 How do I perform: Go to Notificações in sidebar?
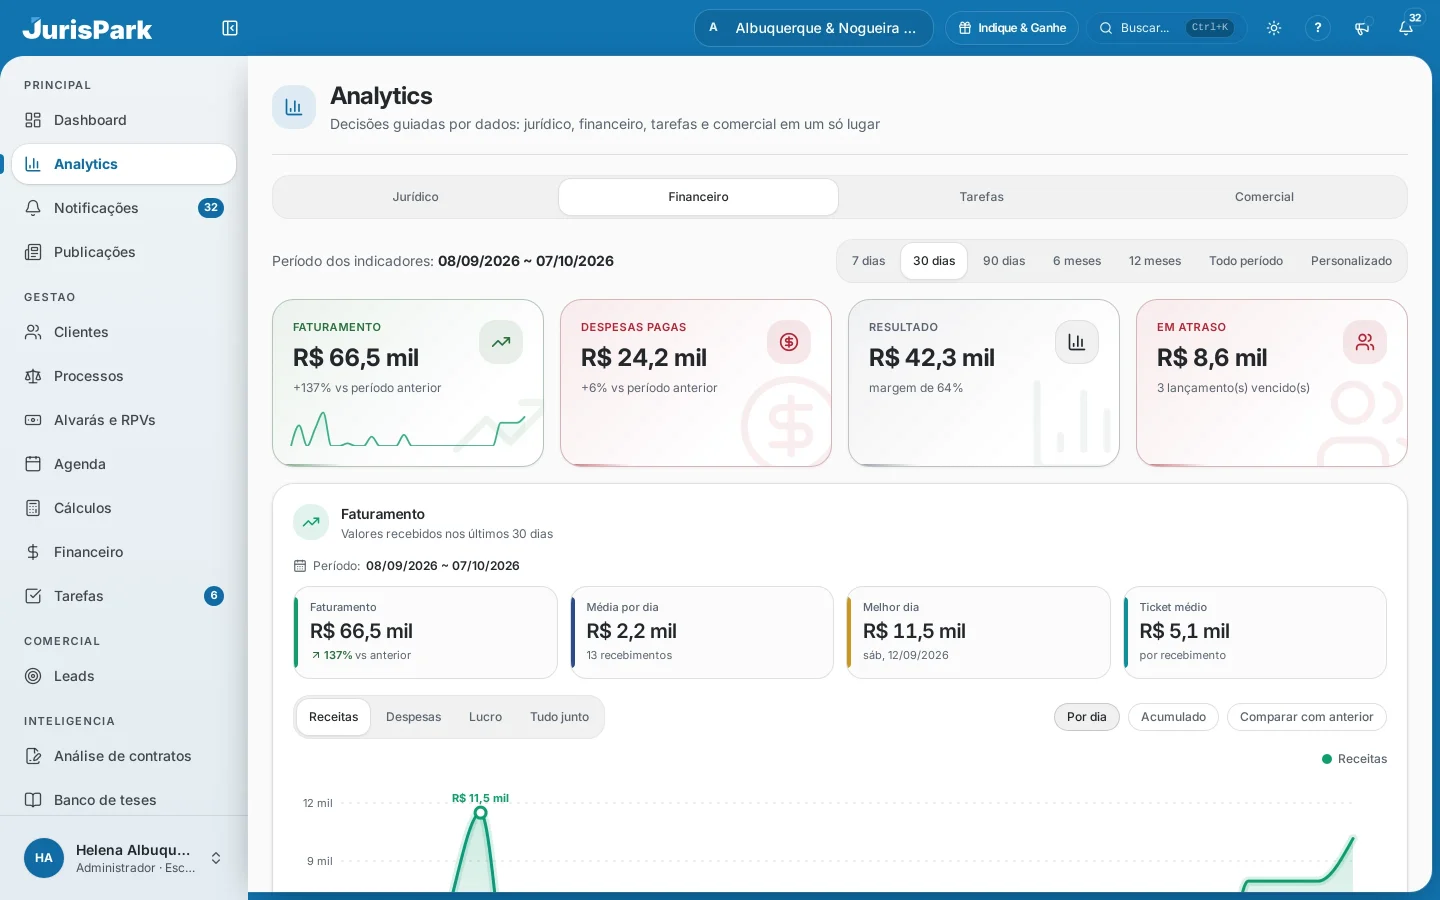click(124, 208)
